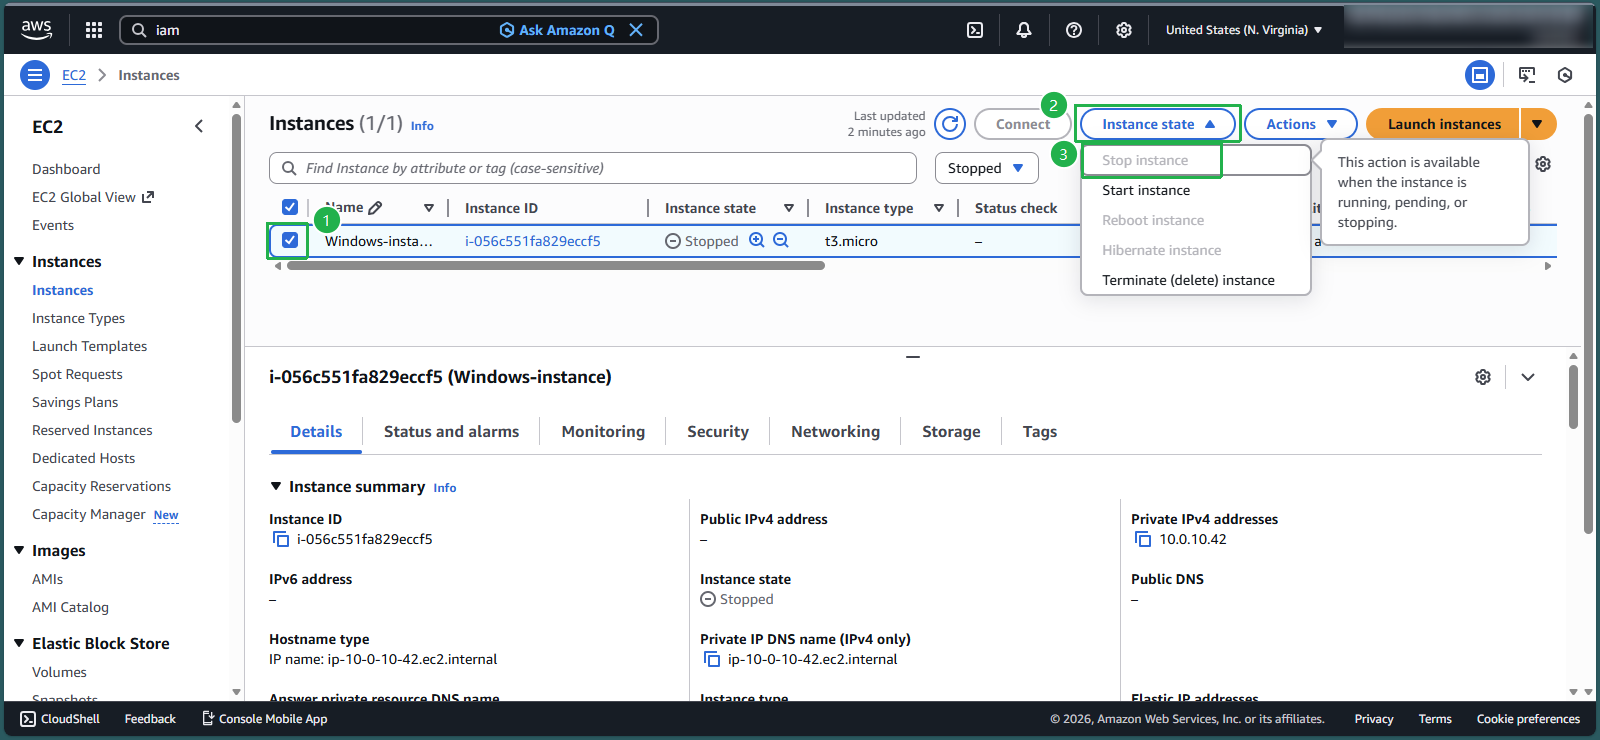
Task: Toggle the hamburger navigation menu
Action: 35,75
